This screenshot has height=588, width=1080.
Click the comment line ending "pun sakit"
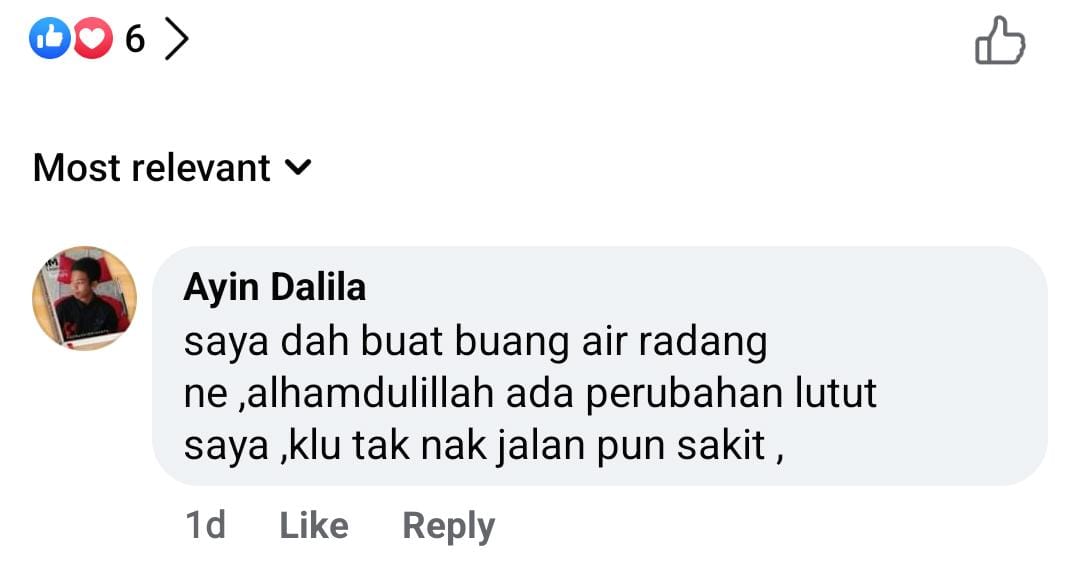point(484,445)
